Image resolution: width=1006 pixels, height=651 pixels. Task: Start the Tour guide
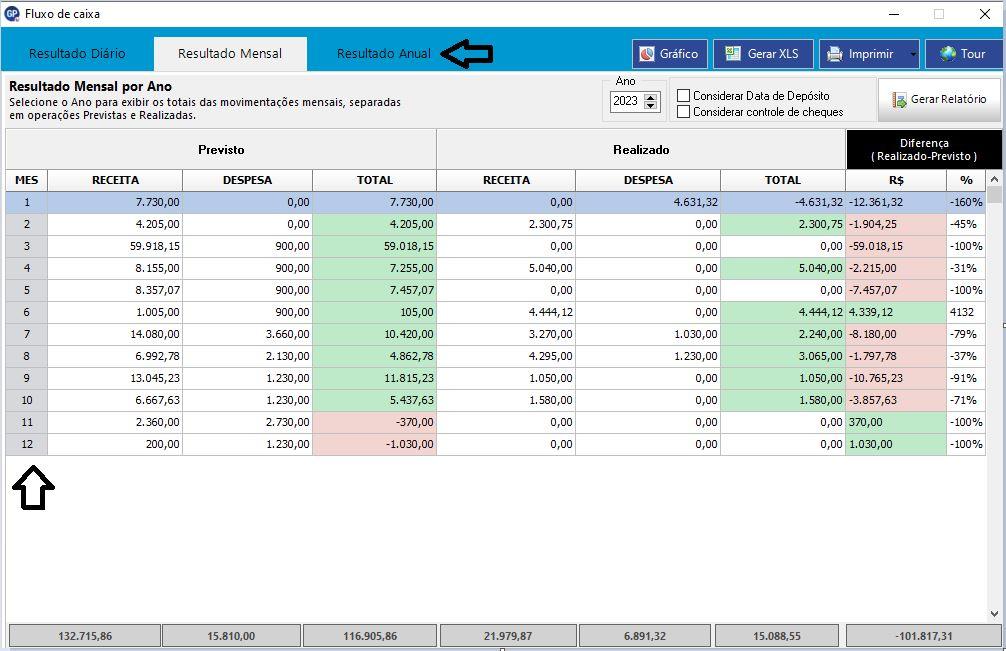pyautogui.click(x=964, y=54)
